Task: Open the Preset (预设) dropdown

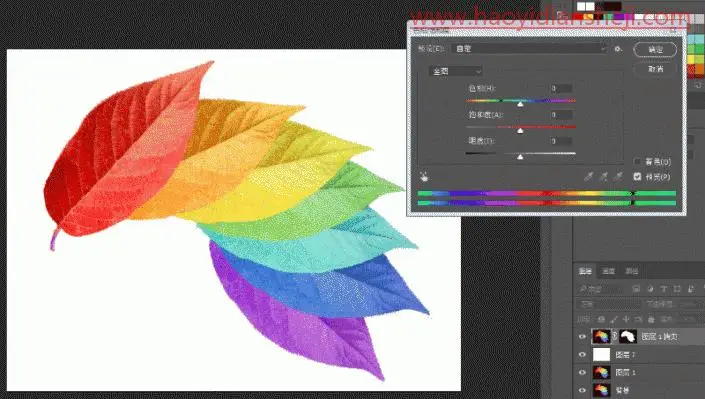Action: 529,49
